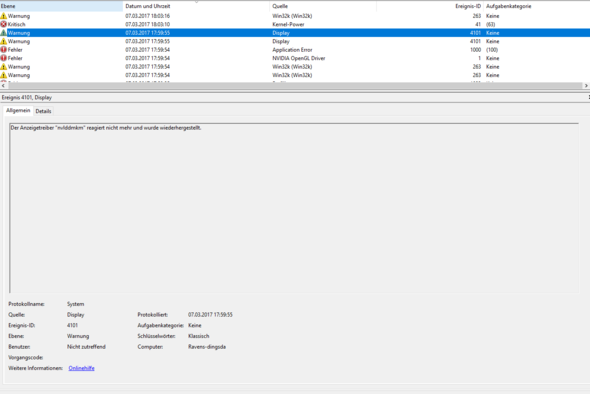The image size is (590, 394).
Task: Click the (63) task category cell
Action: click(x=491, y=24)
